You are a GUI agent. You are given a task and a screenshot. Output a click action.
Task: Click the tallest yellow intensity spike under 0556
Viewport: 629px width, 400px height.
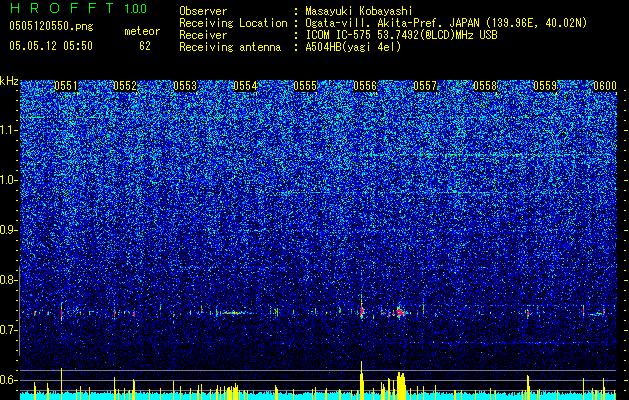click(x=361, y=380)
